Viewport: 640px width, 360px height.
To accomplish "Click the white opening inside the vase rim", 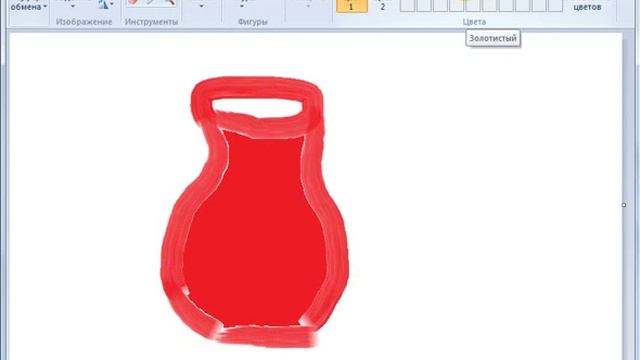I will click(257, 107).
